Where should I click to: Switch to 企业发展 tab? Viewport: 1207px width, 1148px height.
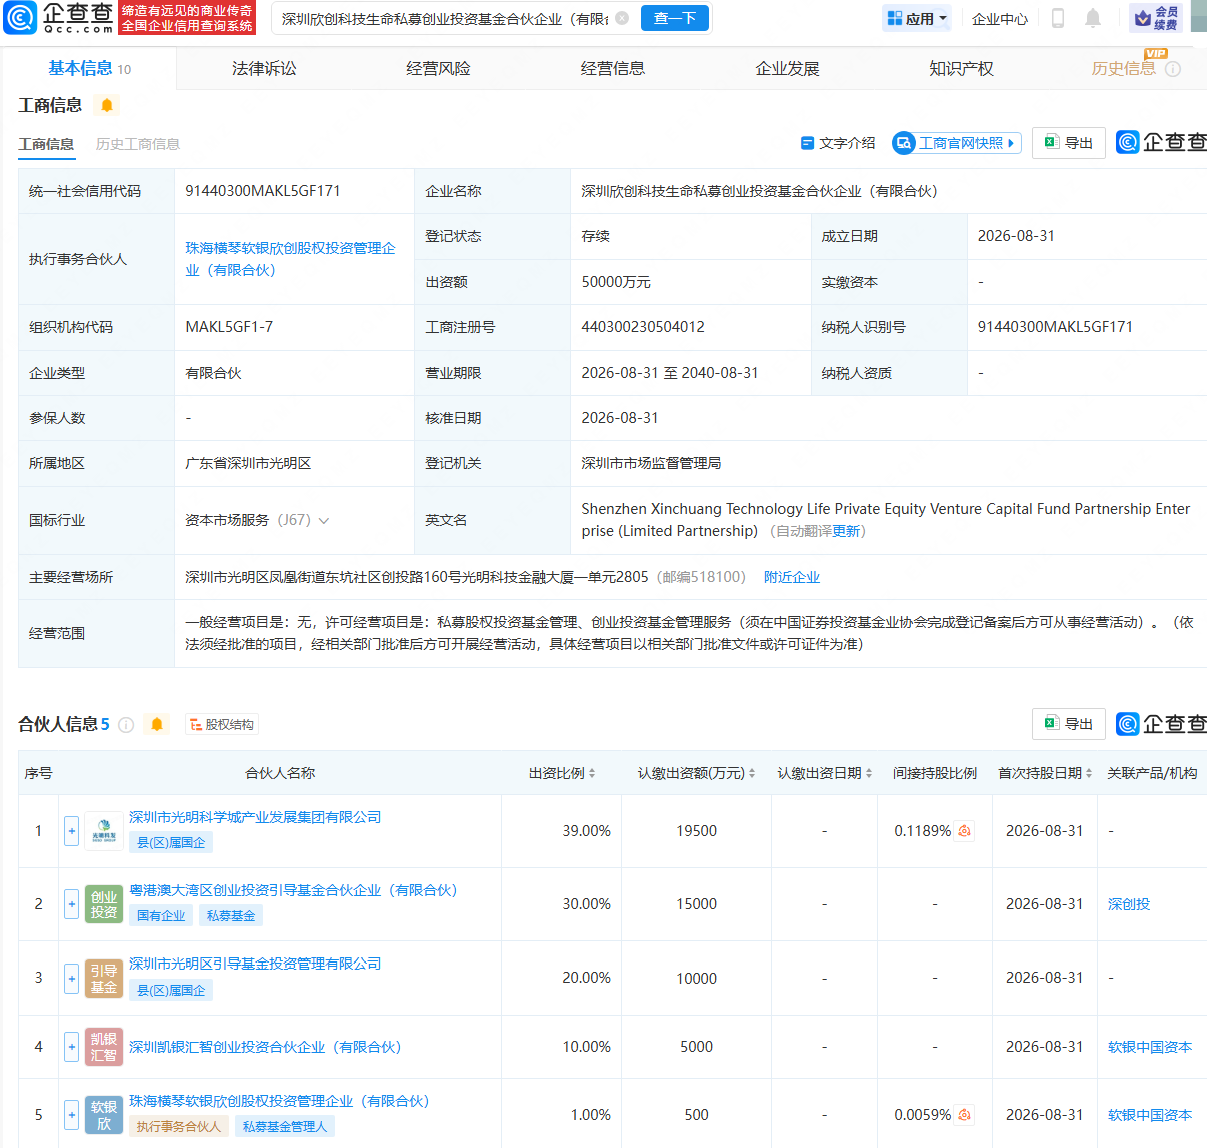[787, 69]
